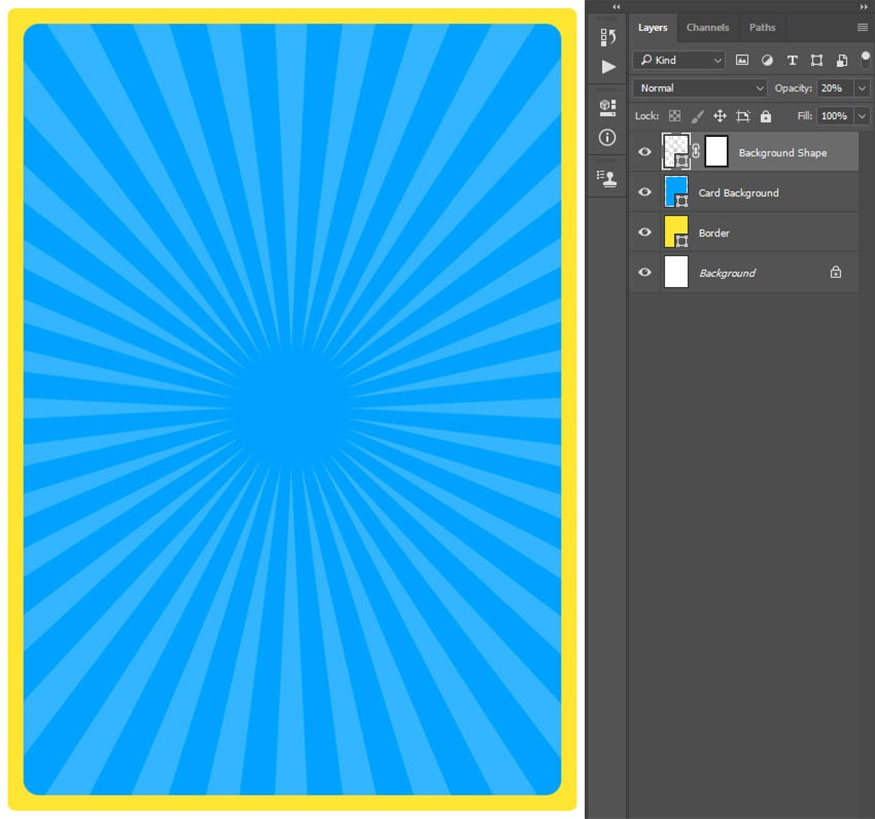Open the Actions panel play icon
The width and height of the screenshot is (875, 819).
608,67
